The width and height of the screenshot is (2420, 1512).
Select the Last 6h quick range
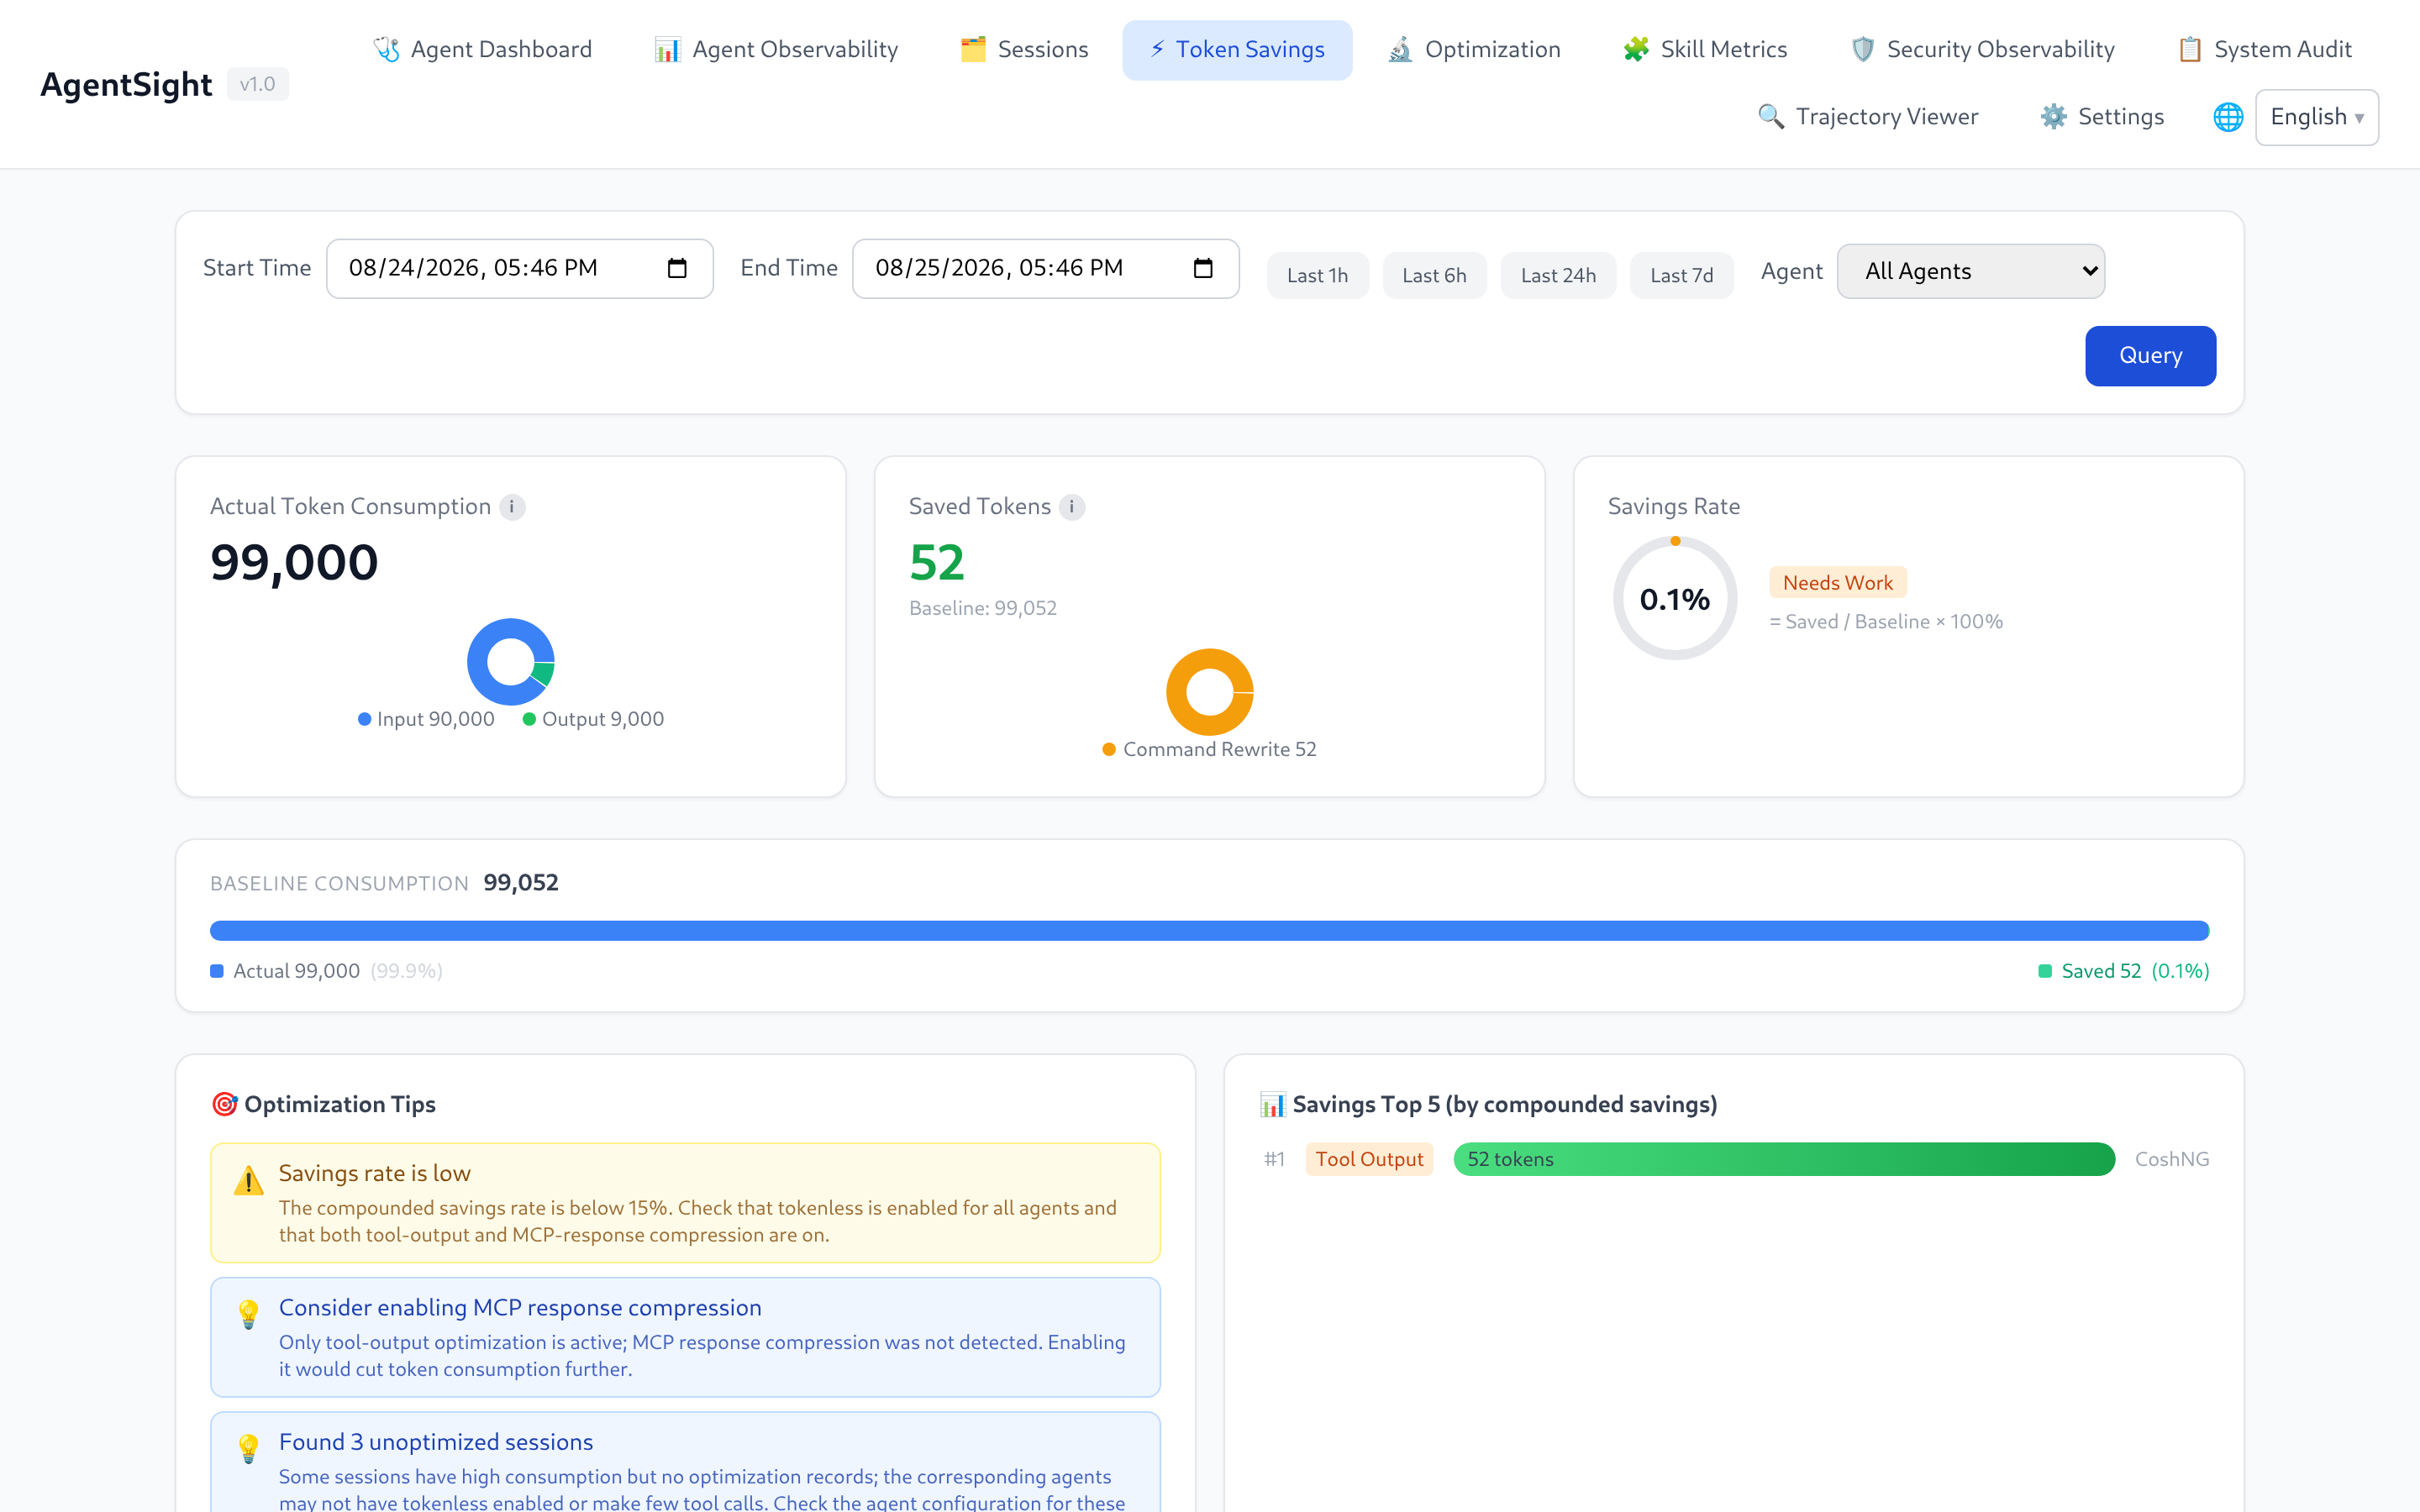click(1434, 275)
